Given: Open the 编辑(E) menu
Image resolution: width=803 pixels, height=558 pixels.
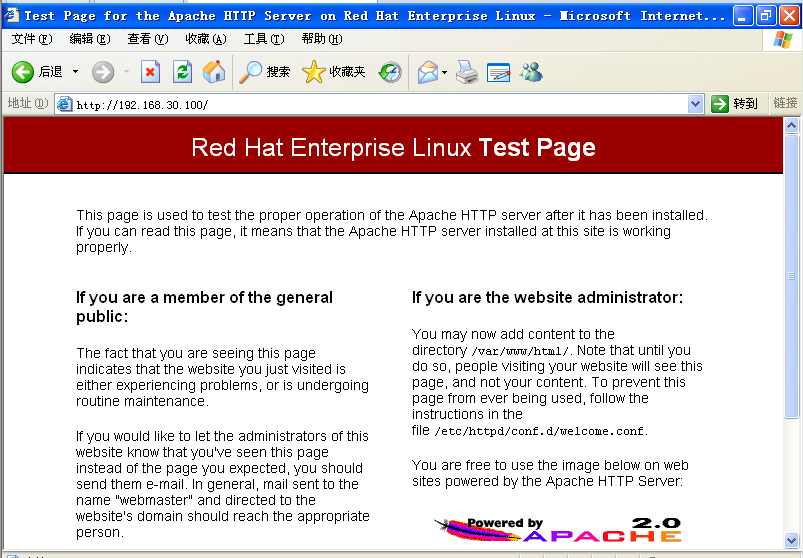Looking at the screenshot, I should (x=90, y=39).
